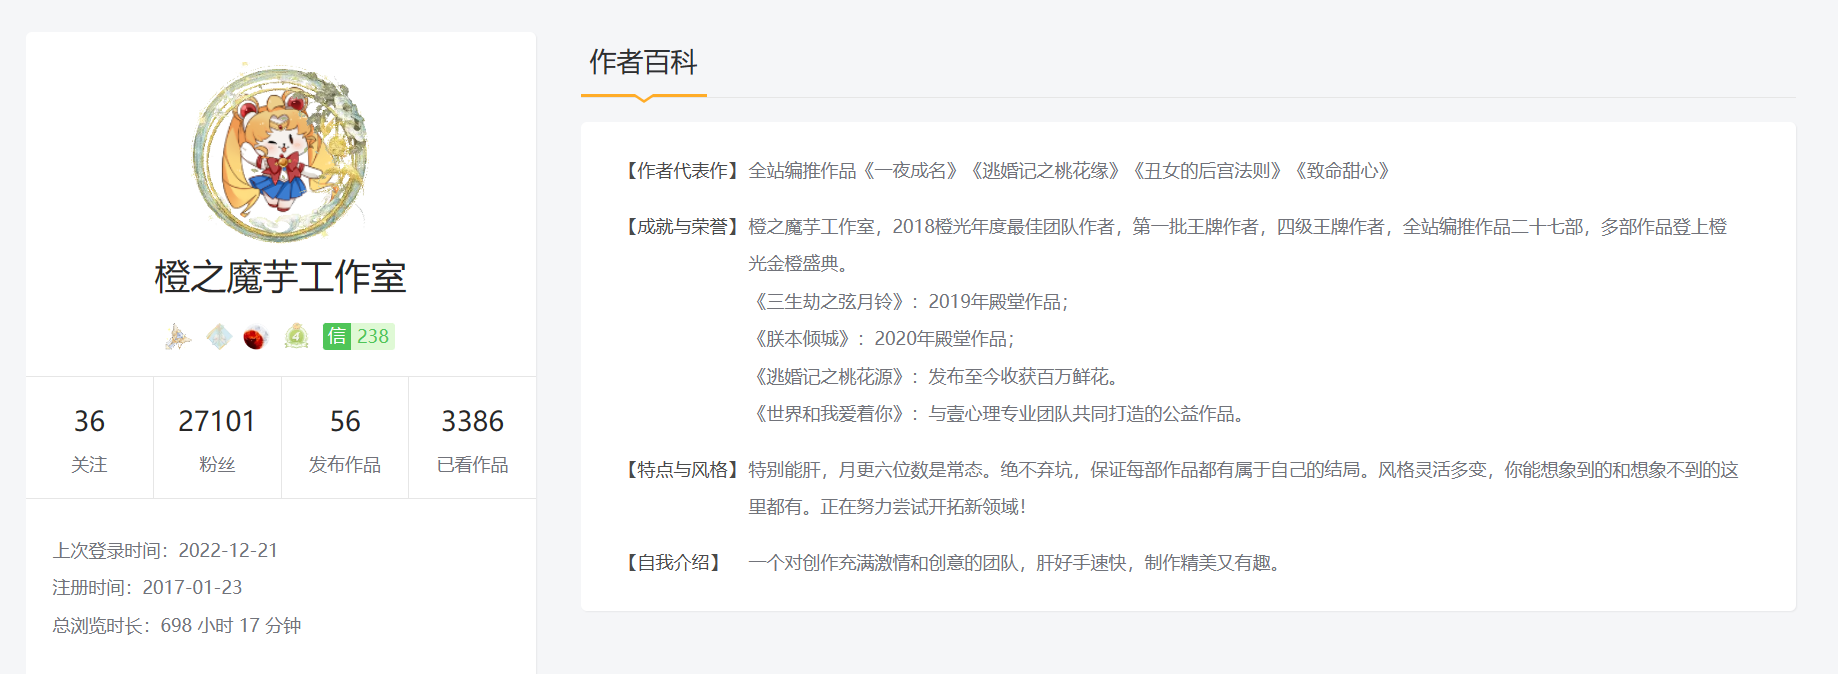The height and width of the screenshot is (674, 1838).
Task: Click the star-shaped crystal badge icon
Action: click(x=178, y=337)
